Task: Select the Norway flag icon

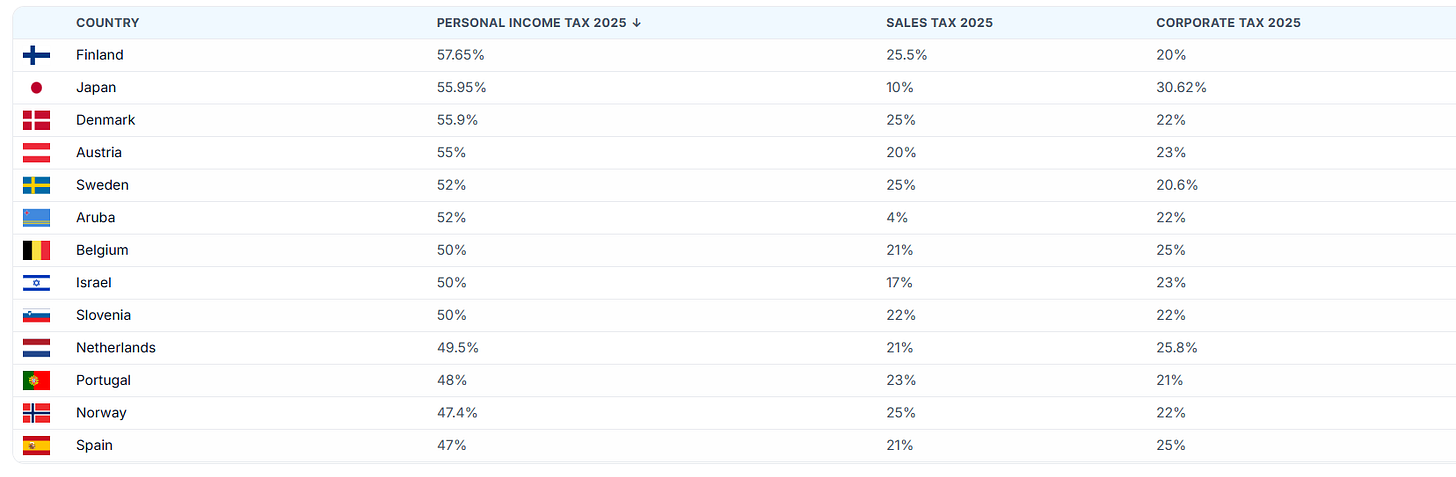Action: [36, 413]
